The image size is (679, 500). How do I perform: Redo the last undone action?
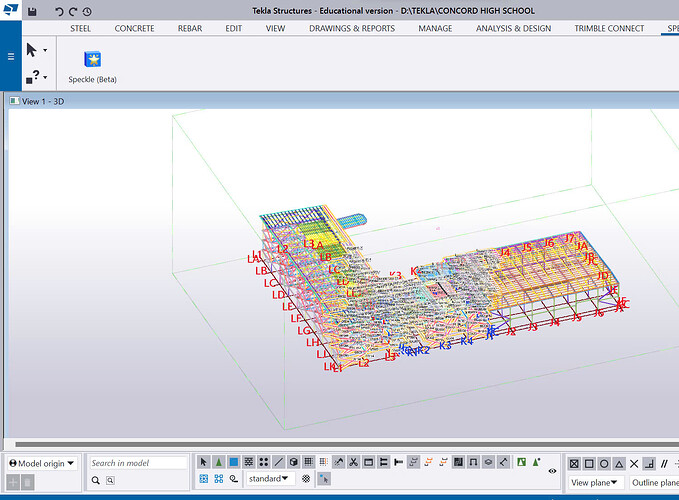pyautogui.click(x=73, y=12)
